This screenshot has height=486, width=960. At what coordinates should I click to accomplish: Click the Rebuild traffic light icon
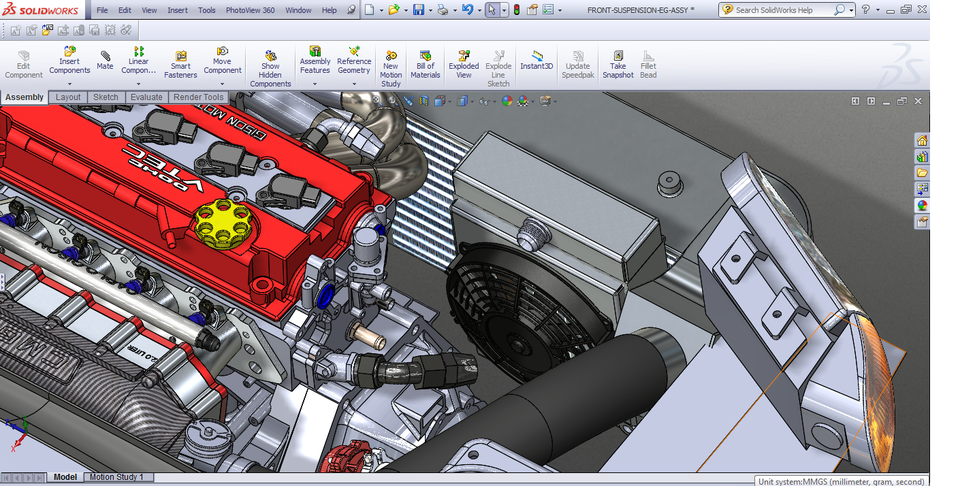(517, 10)
